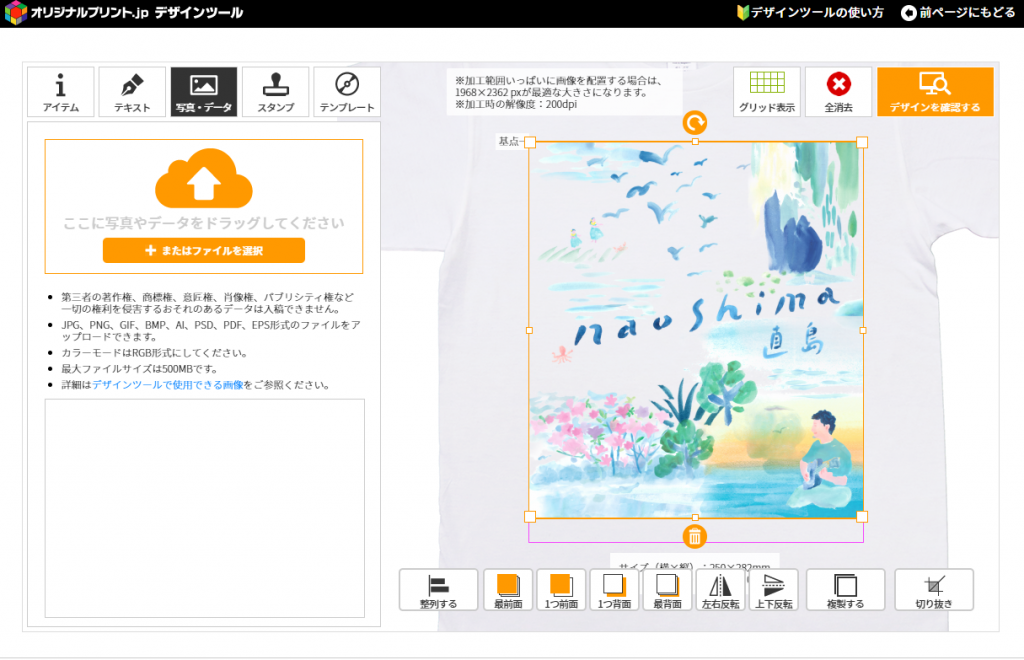The image size is (1024, 660).
Task: Click the right-middle edge handle
Action: pos(863,330)
